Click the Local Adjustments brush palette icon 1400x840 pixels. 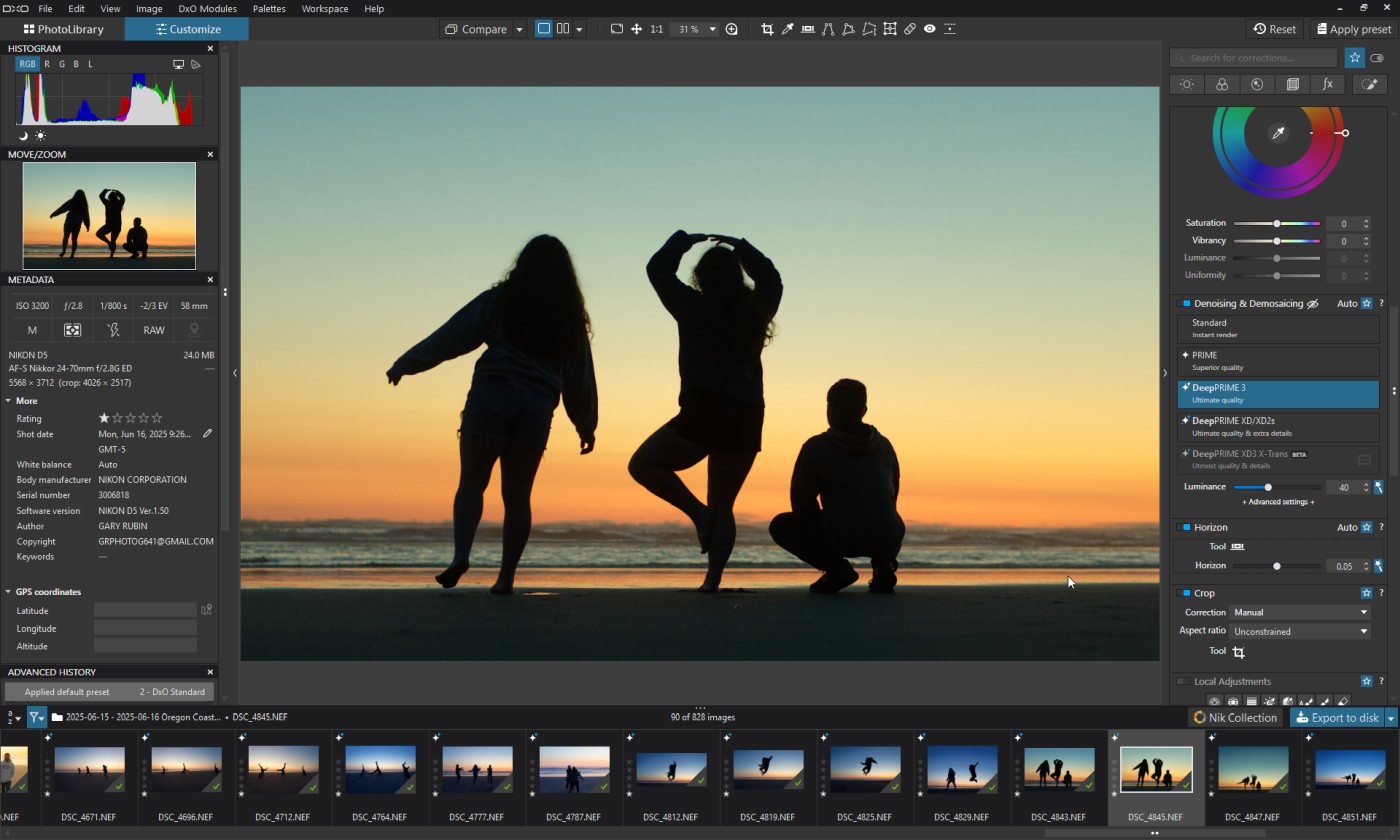click(1369, 85)
